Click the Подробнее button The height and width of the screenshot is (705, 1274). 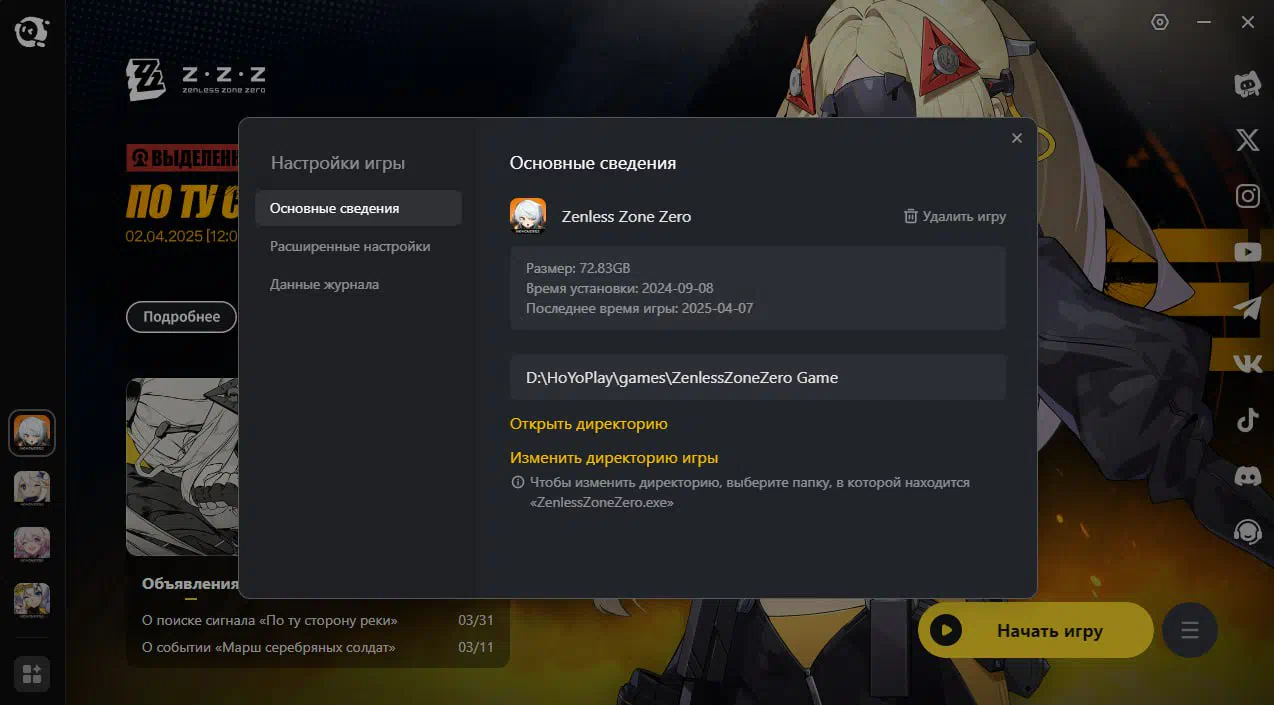[181, 317]
